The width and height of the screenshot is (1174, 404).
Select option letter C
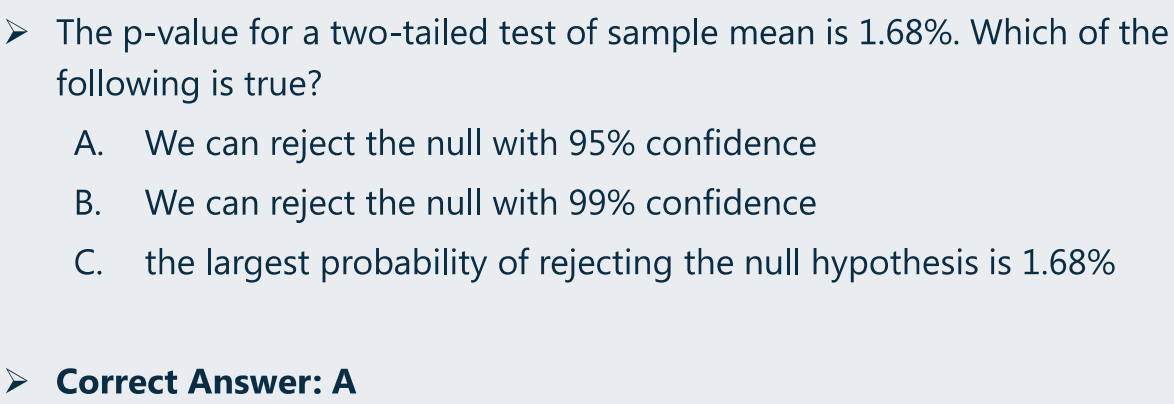tap(88, 263)
